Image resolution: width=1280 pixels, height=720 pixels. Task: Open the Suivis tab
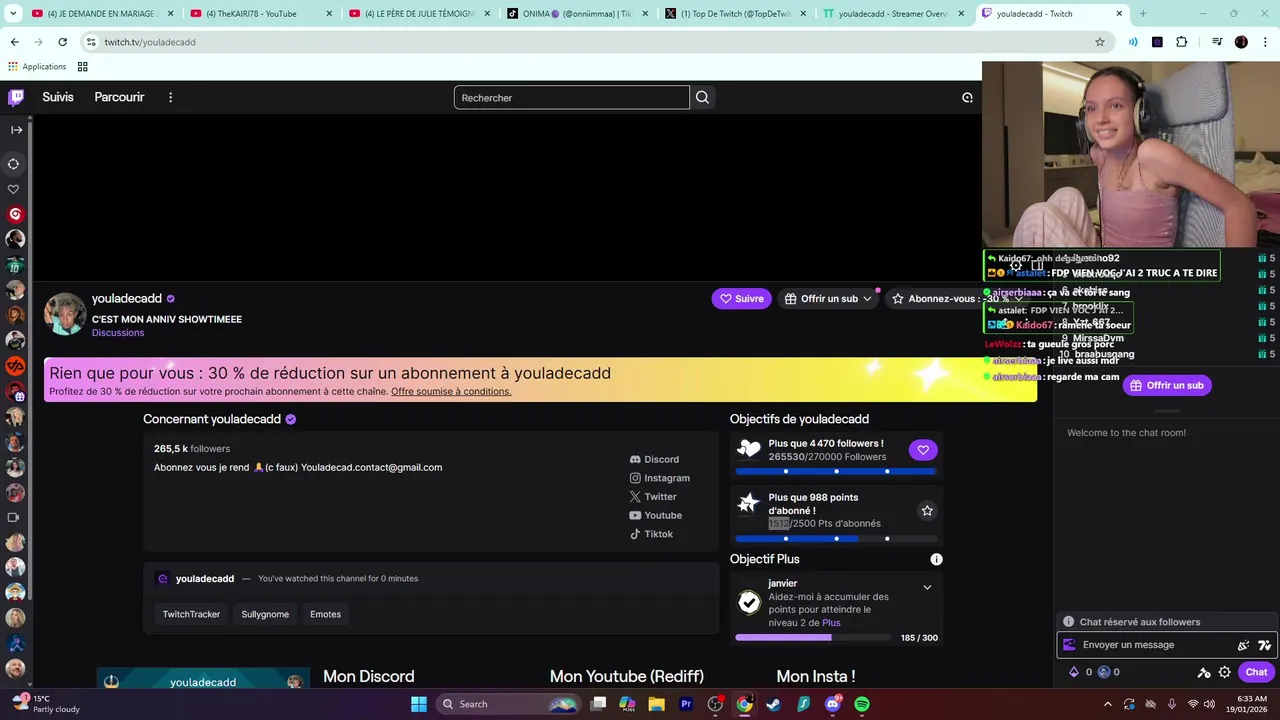pos(58,97)
